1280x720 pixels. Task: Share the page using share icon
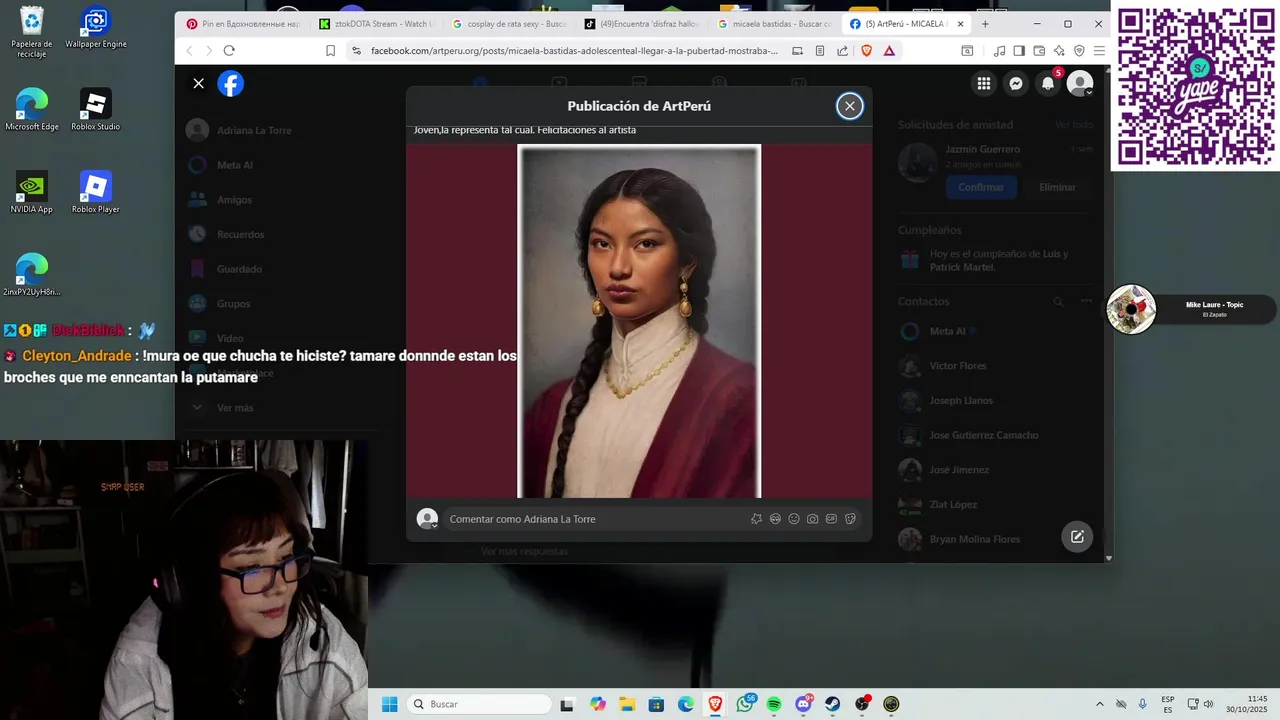click(842, 51)
